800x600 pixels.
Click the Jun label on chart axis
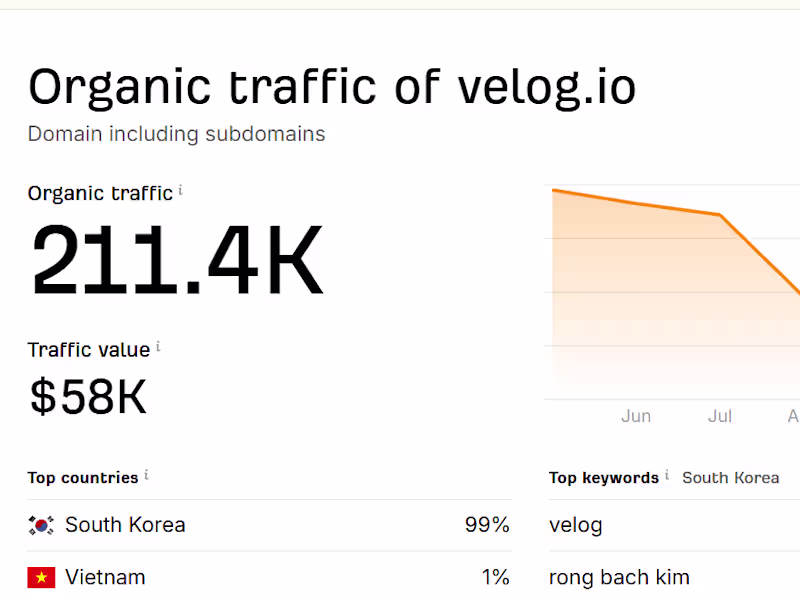pyautogui.click(x=636, y=416)
